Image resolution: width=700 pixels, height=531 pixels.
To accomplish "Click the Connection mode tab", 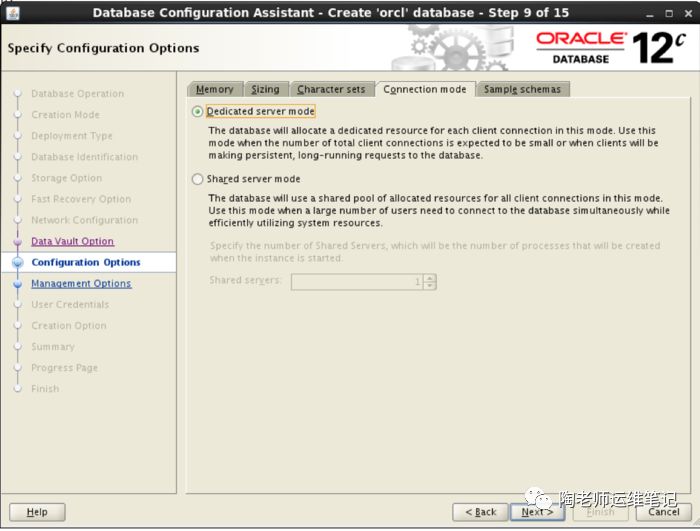I will tap(424, 89).
